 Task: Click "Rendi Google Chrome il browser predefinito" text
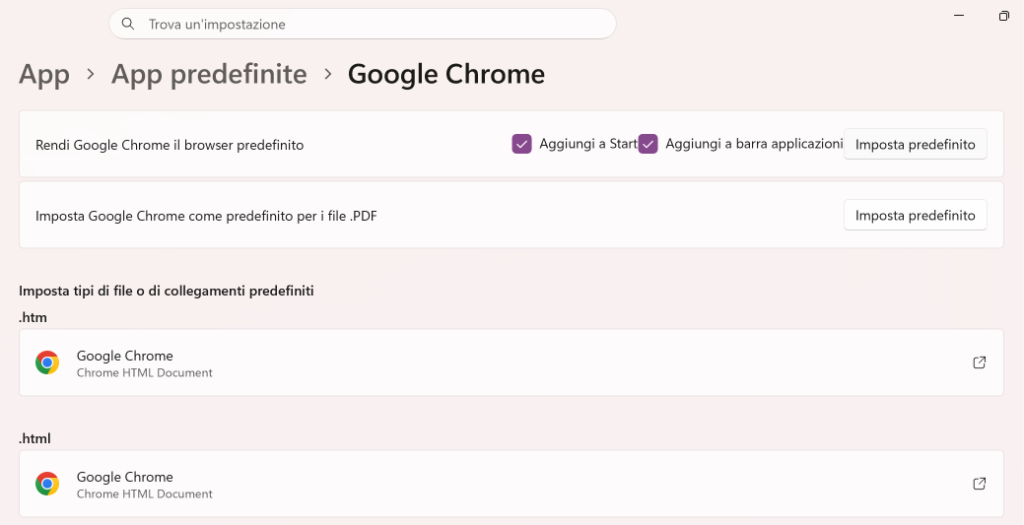click(169, 145)
